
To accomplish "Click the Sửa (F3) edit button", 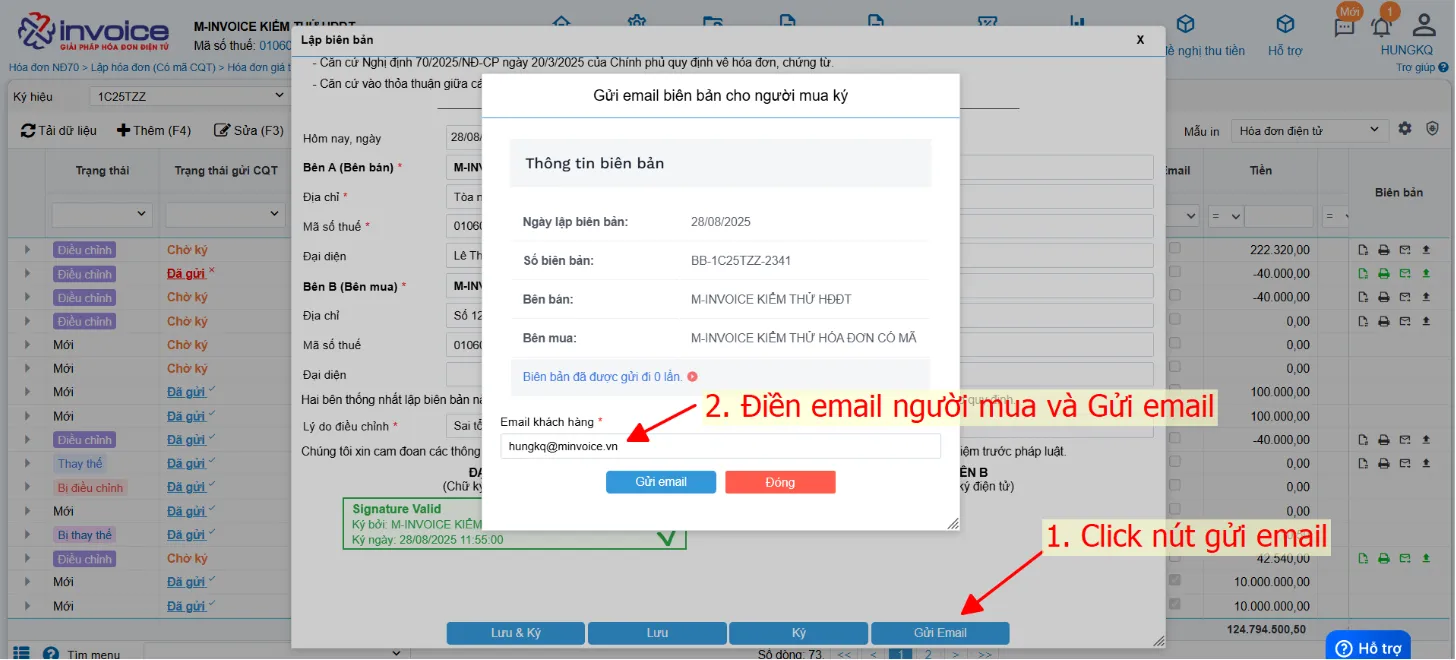I will pyautogui.click(x=250, y=131).
